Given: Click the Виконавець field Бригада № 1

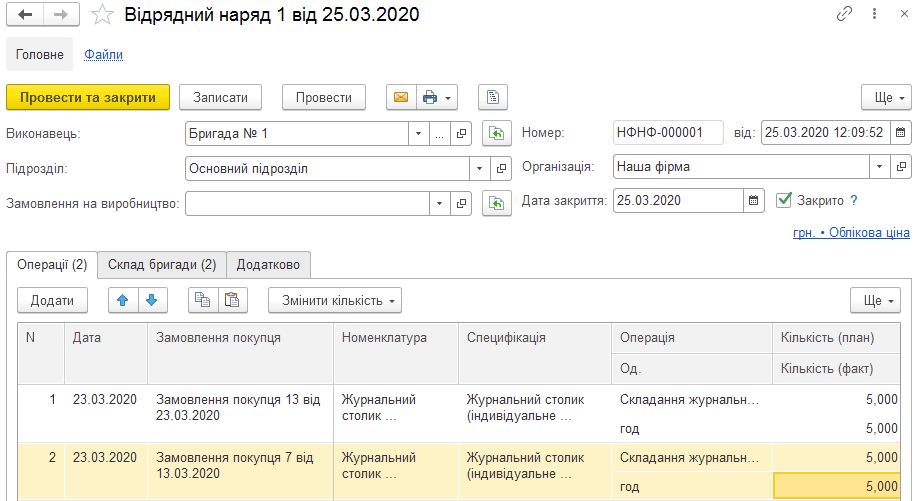Looking at the screenshot, I should 297,133.
